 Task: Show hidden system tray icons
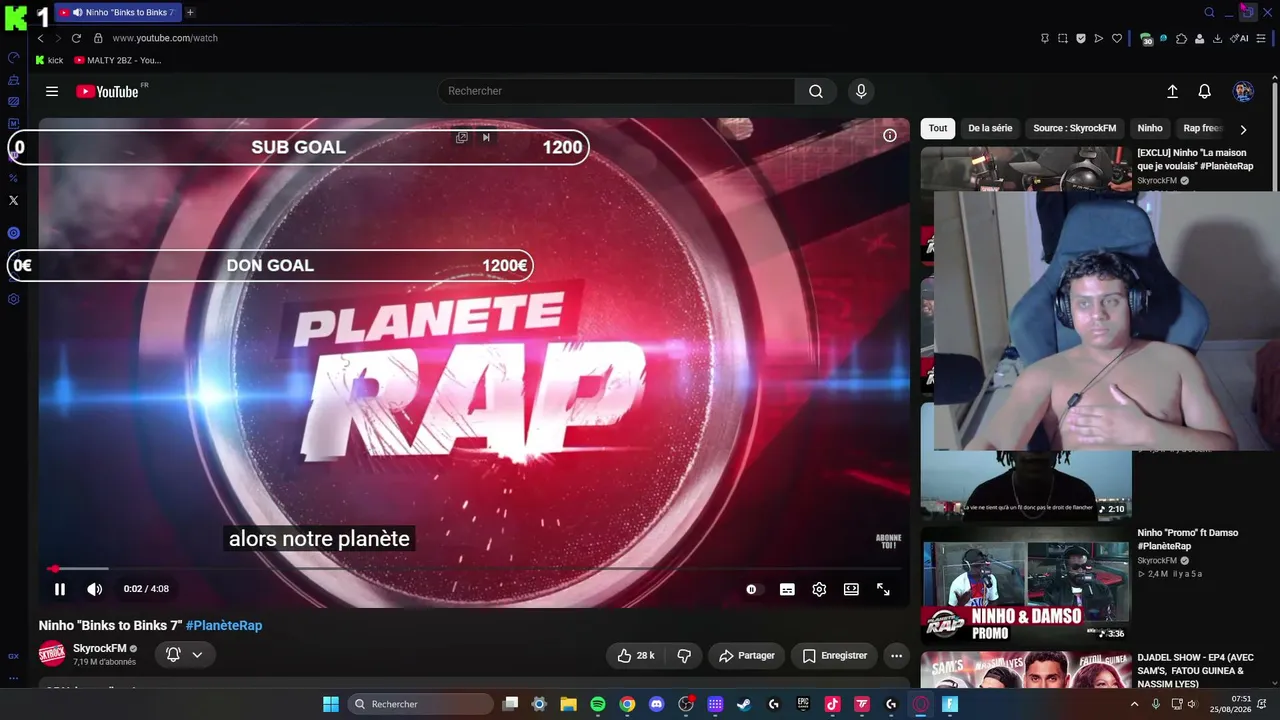(x=1134, y=704)
